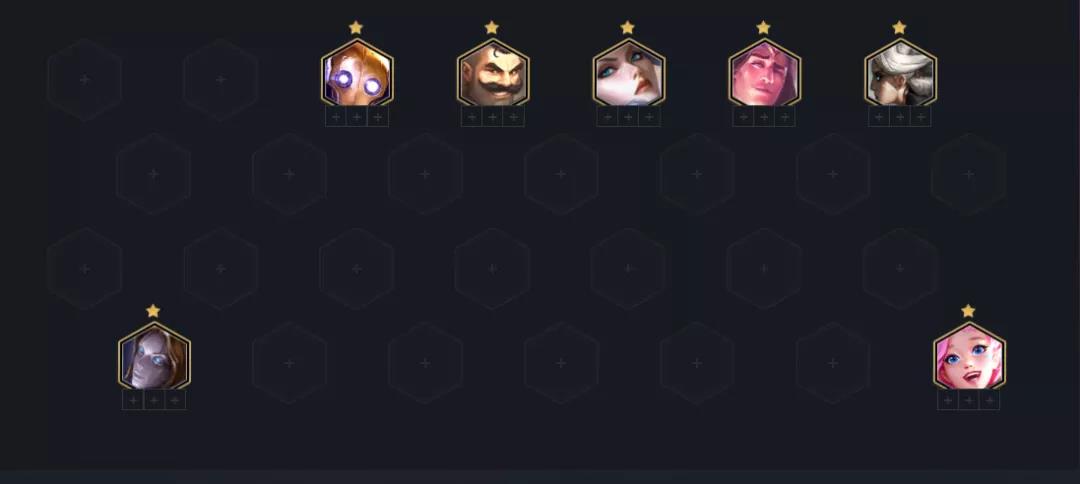Select the mustached bearded champion portrait
Viewport: 1080px width, 484px height.
[x=492, y=74]
